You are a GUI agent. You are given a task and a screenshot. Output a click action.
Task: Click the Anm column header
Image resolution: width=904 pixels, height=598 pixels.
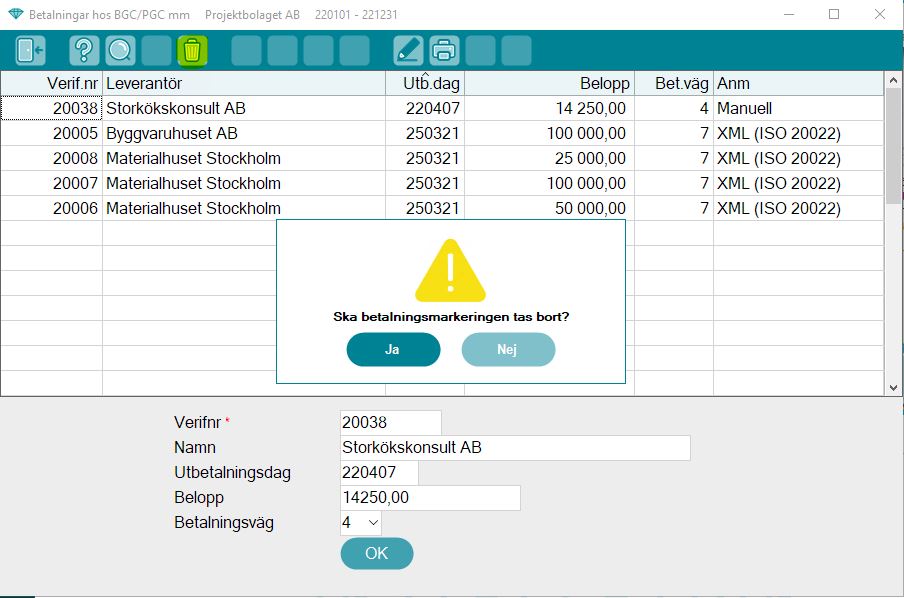tap(798, 84)
